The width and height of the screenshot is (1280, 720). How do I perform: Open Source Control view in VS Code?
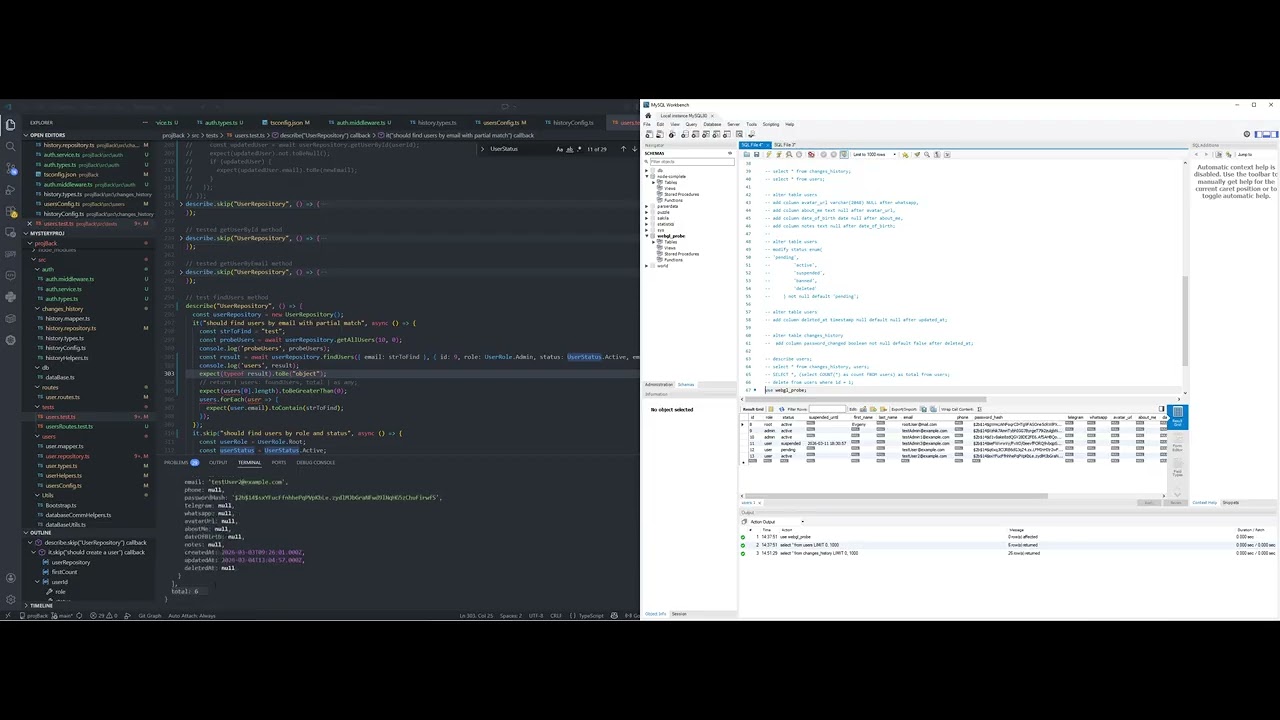coord(10,168)
